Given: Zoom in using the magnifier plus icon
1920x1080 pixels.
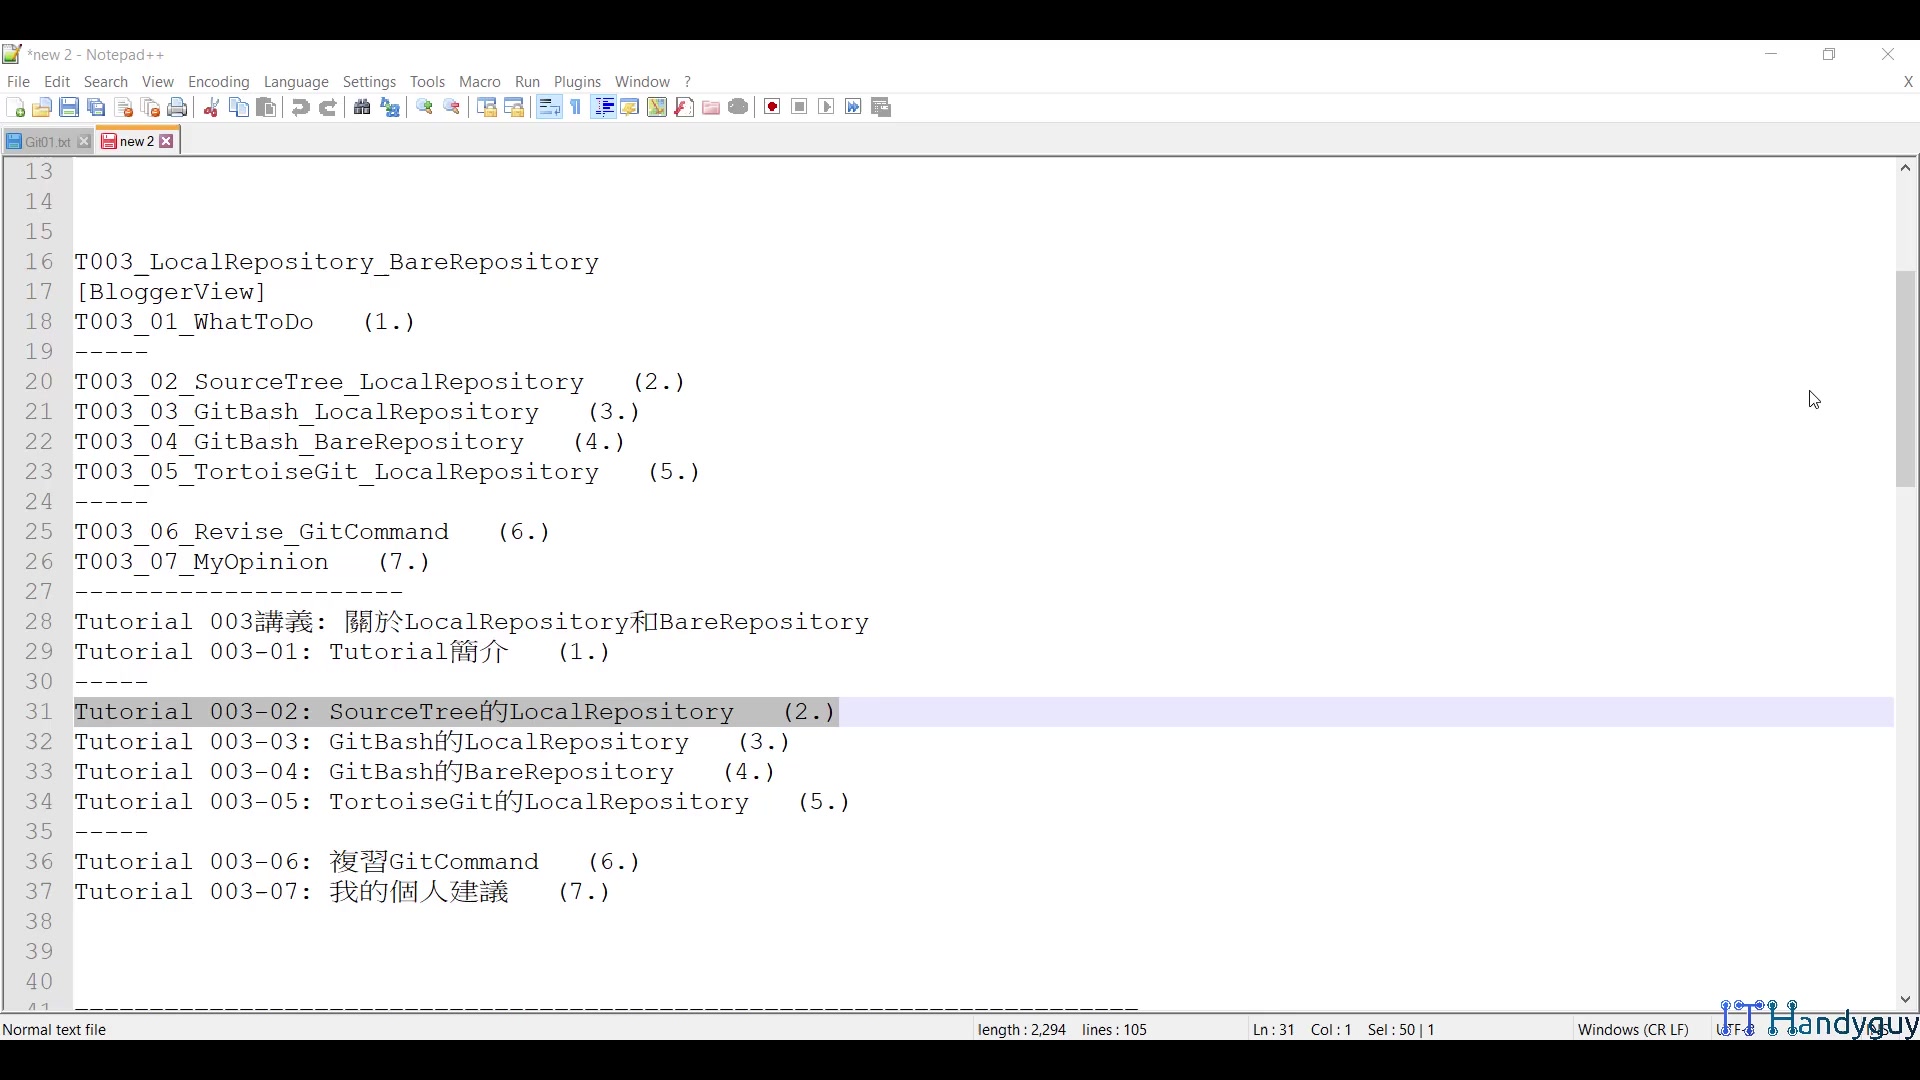Looking at the screenshot, I should [424, 107].
